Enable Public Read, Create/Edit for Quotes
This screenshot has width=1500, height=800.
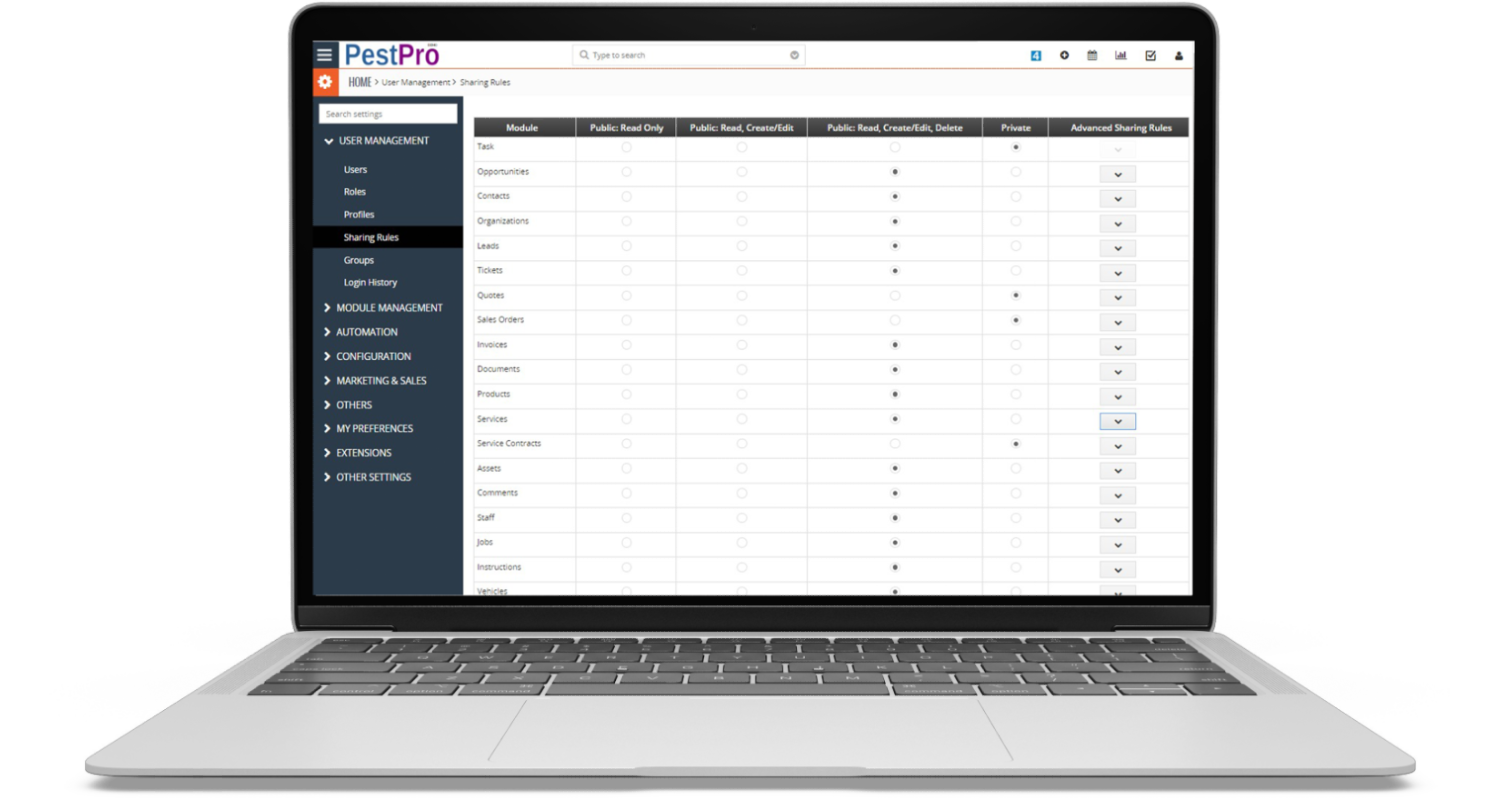741,295
